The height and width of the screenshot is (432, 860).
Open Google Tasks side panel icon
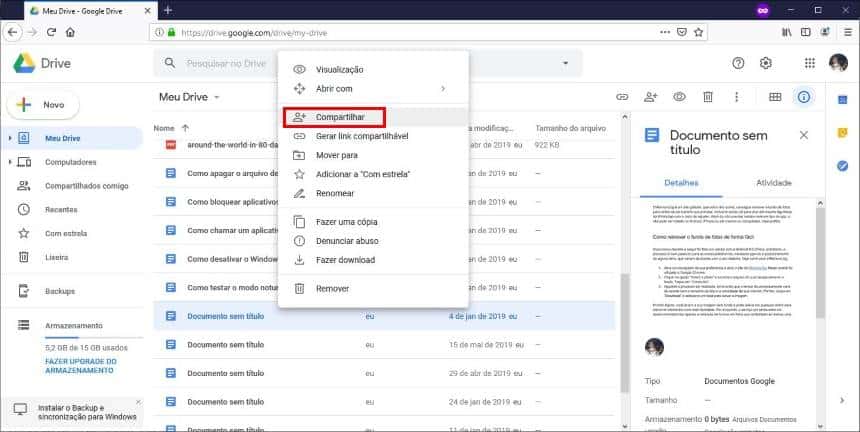coord(842,166)
